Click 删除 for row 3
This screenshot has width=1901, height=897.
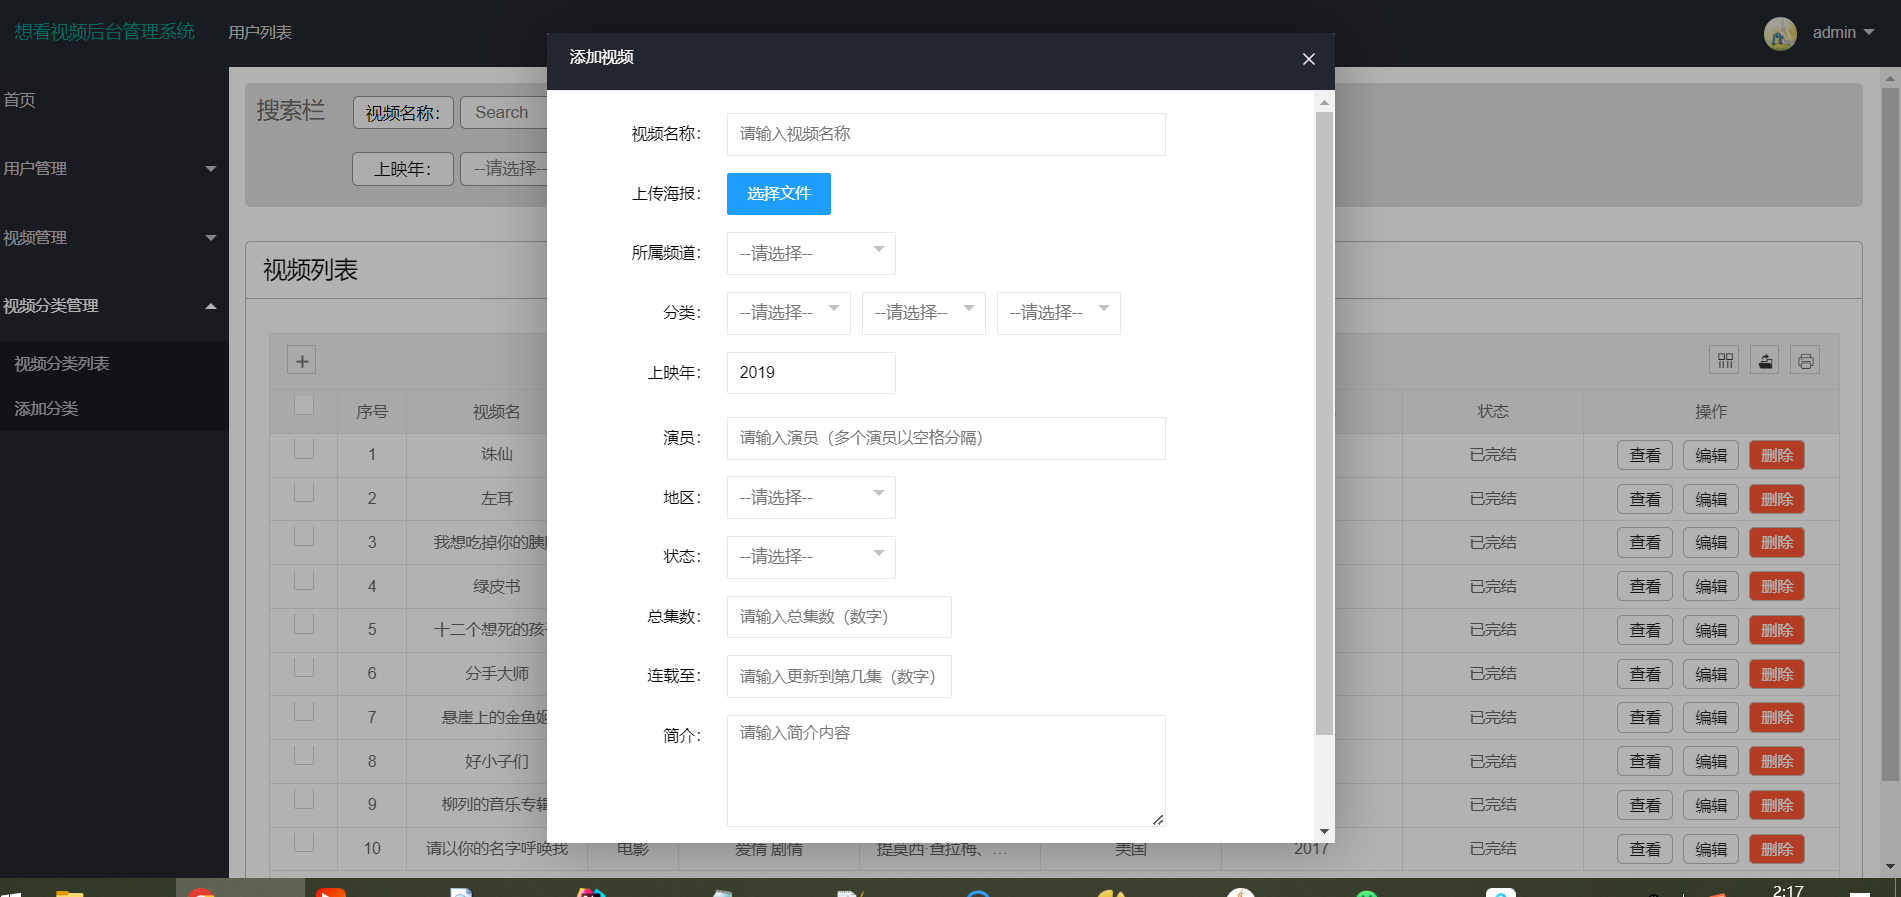point(1777,543)
